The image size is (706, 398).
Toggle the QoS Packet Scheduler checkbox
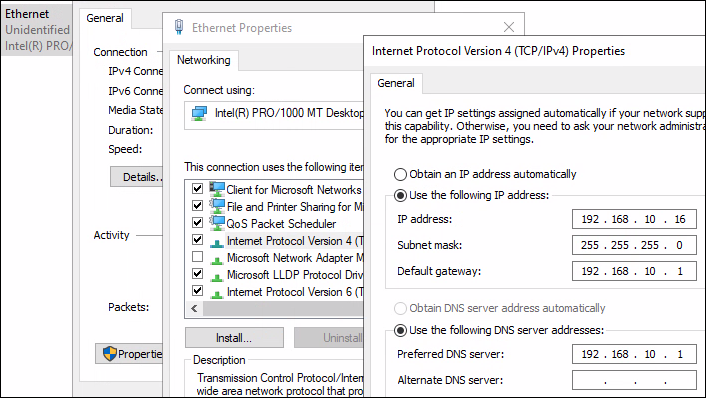(197, 222)
